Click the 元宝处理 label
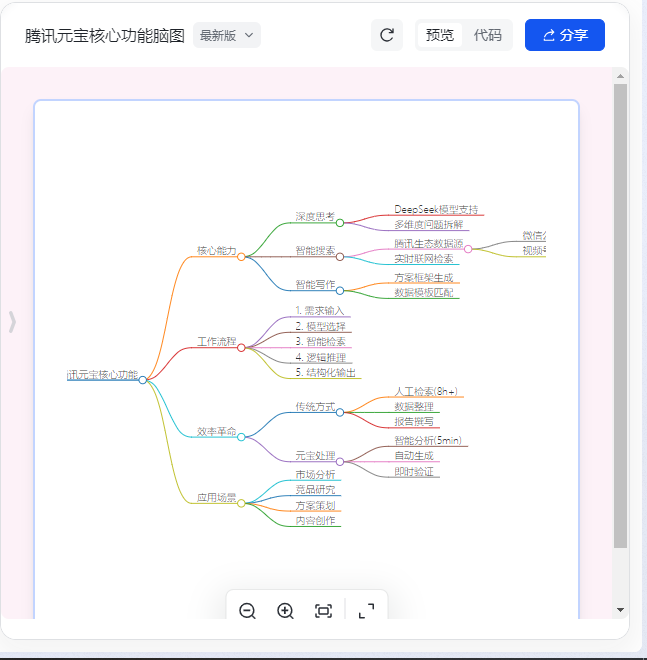Viewport: 647px width, 660px height. click(315, 456)
